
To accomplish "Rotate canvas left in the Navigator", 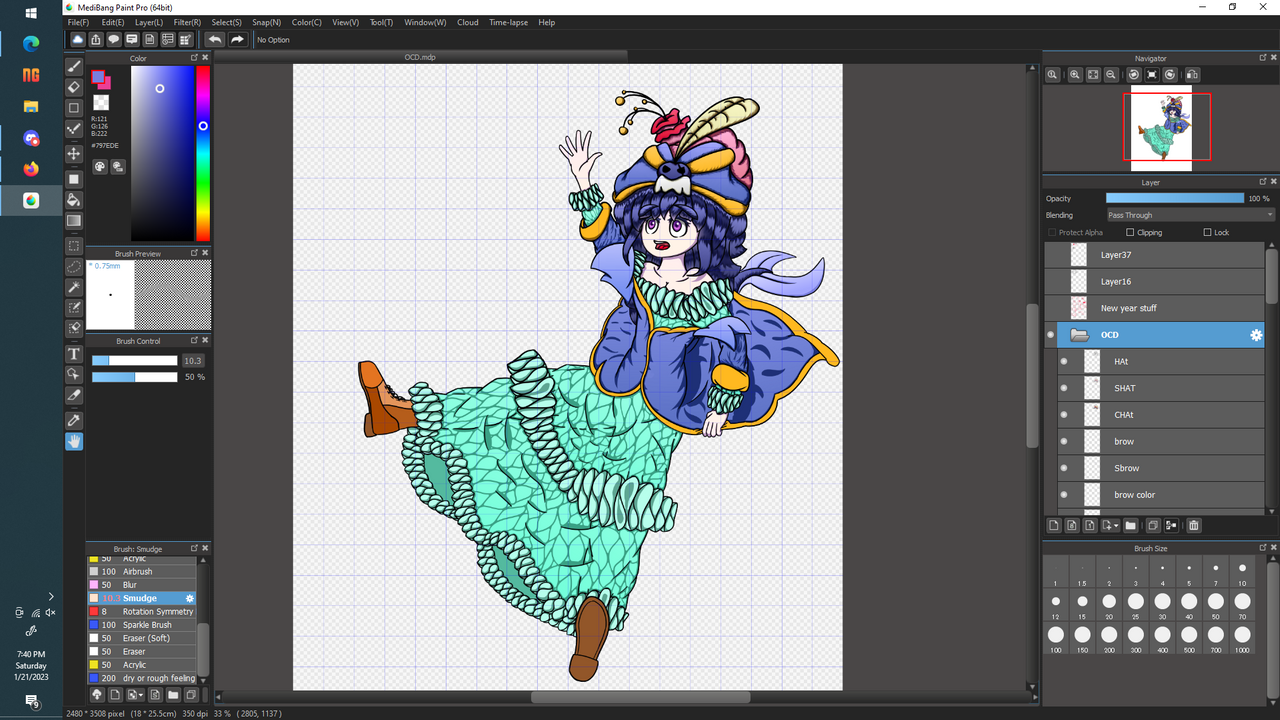I will (1134, 75).
